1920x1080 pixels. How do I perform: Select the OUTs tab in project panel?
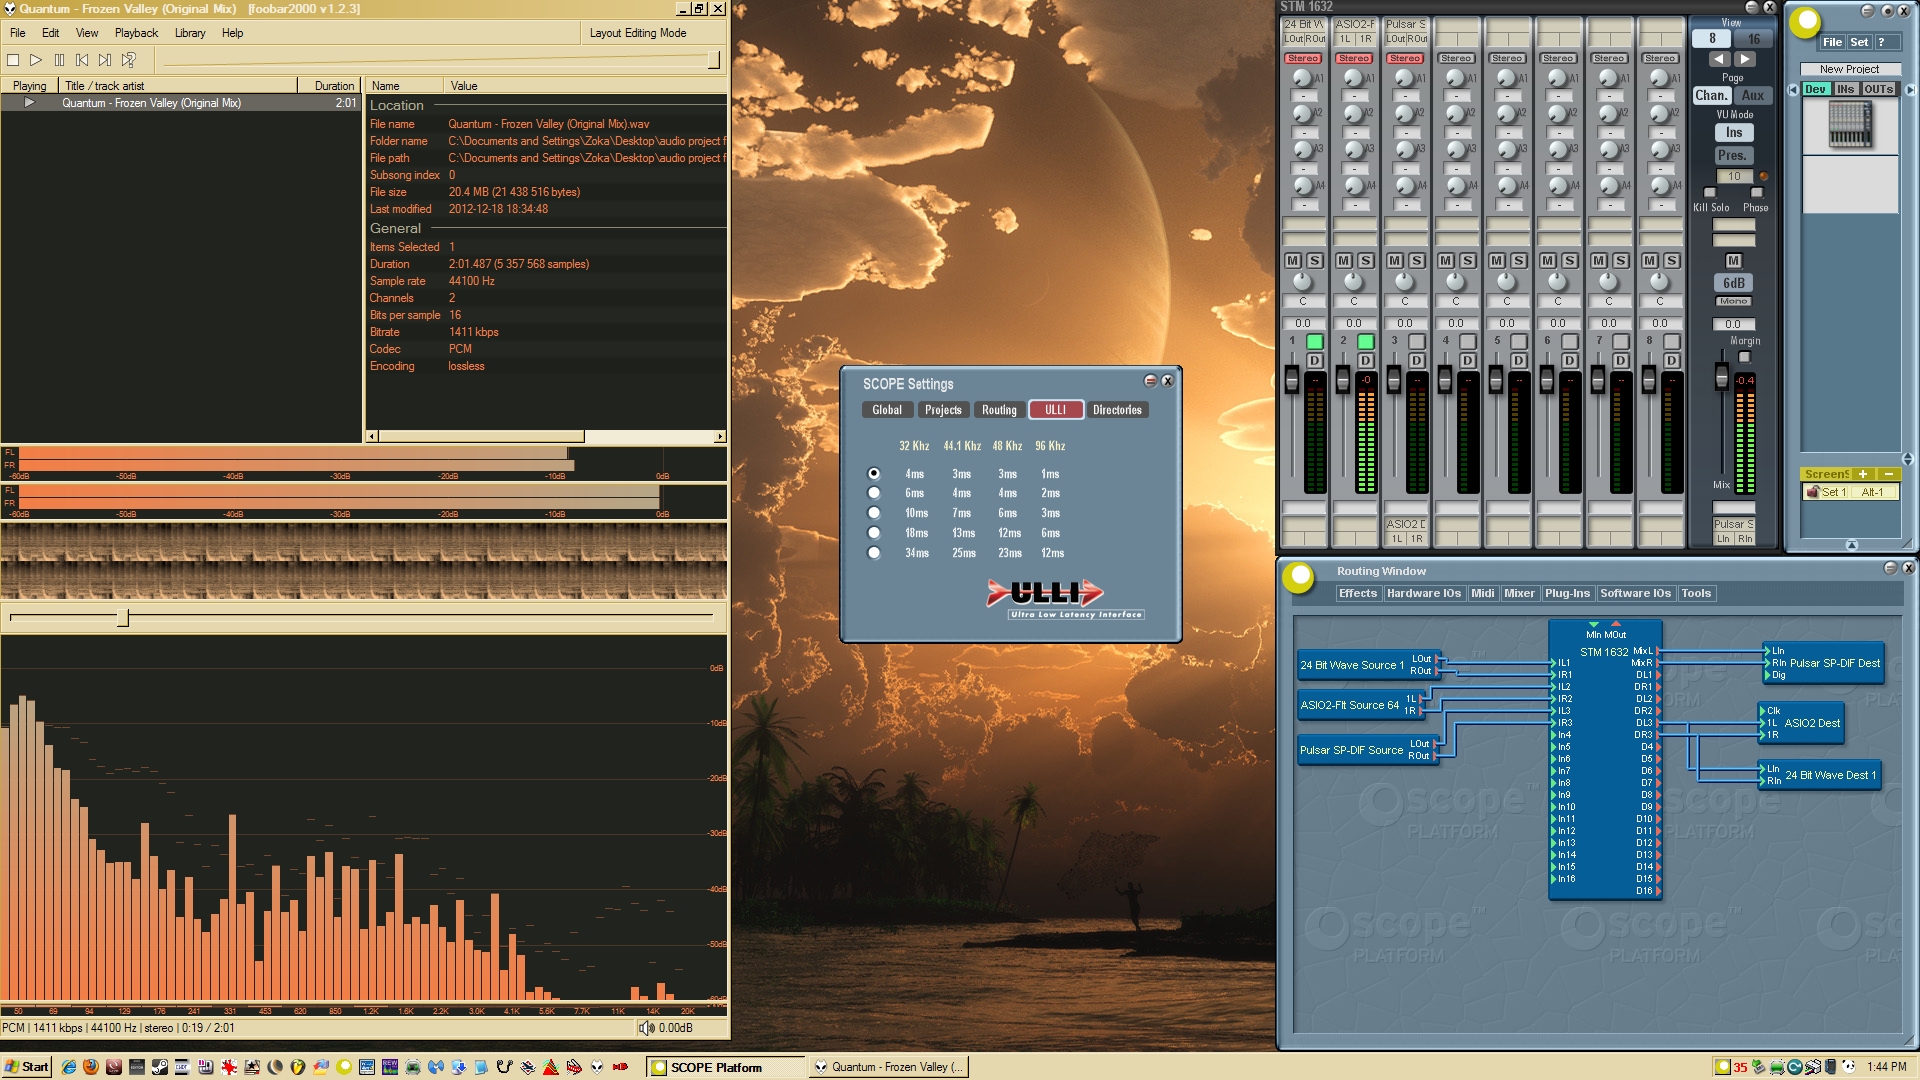1879,89
